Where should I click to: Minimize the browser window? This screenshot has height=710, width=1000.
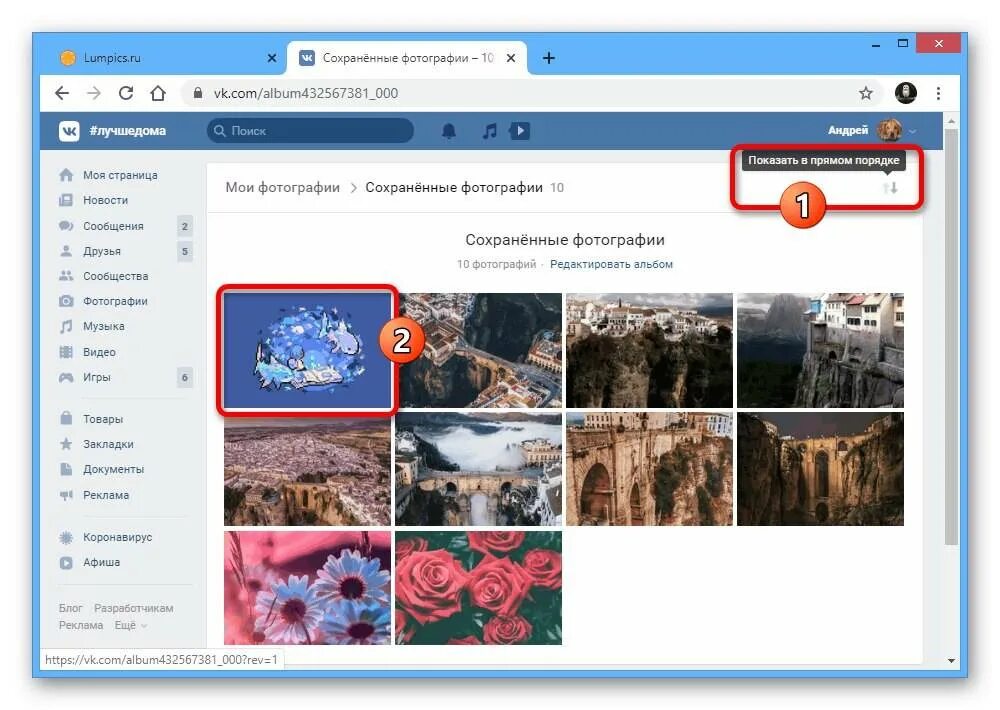pos(876,44)
